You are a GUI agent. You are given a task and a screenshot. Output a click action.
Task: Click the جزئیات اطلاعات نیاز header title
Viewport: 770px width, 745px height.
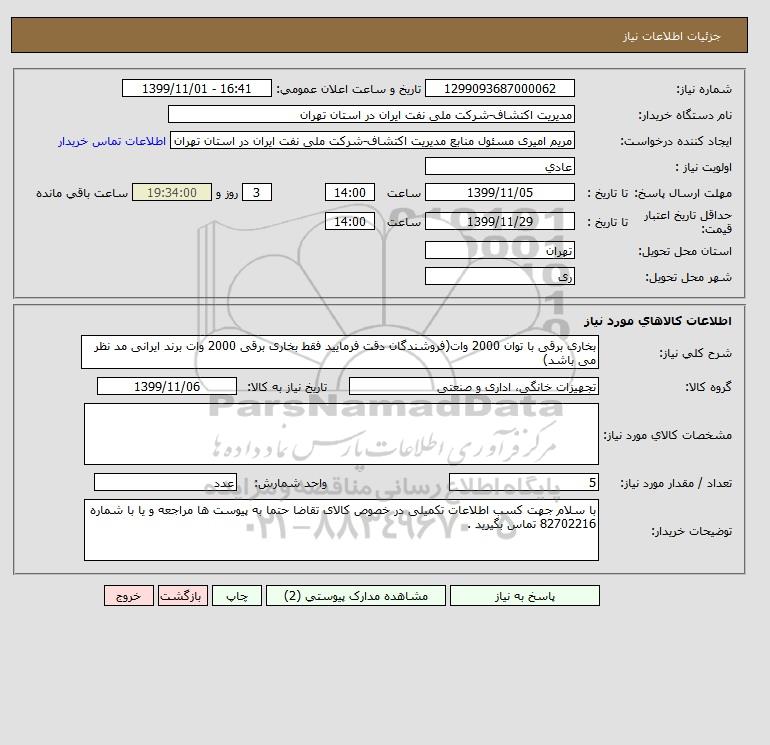(671, 37)
